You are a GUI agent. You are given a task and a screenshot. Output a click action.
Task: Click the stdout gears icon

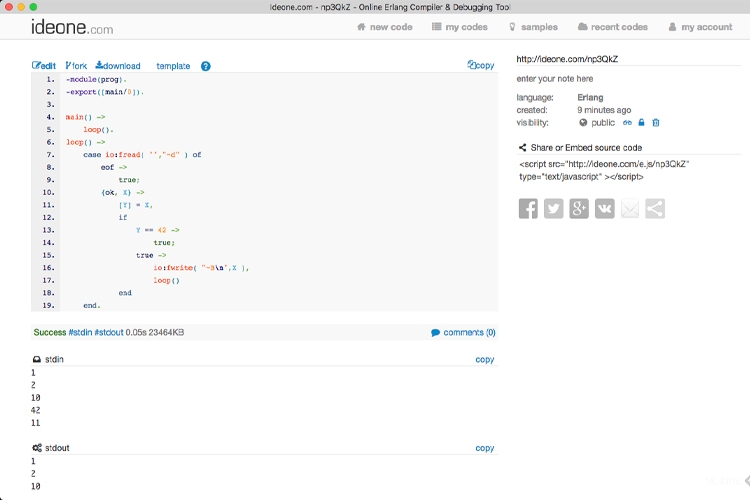[37, 448]
